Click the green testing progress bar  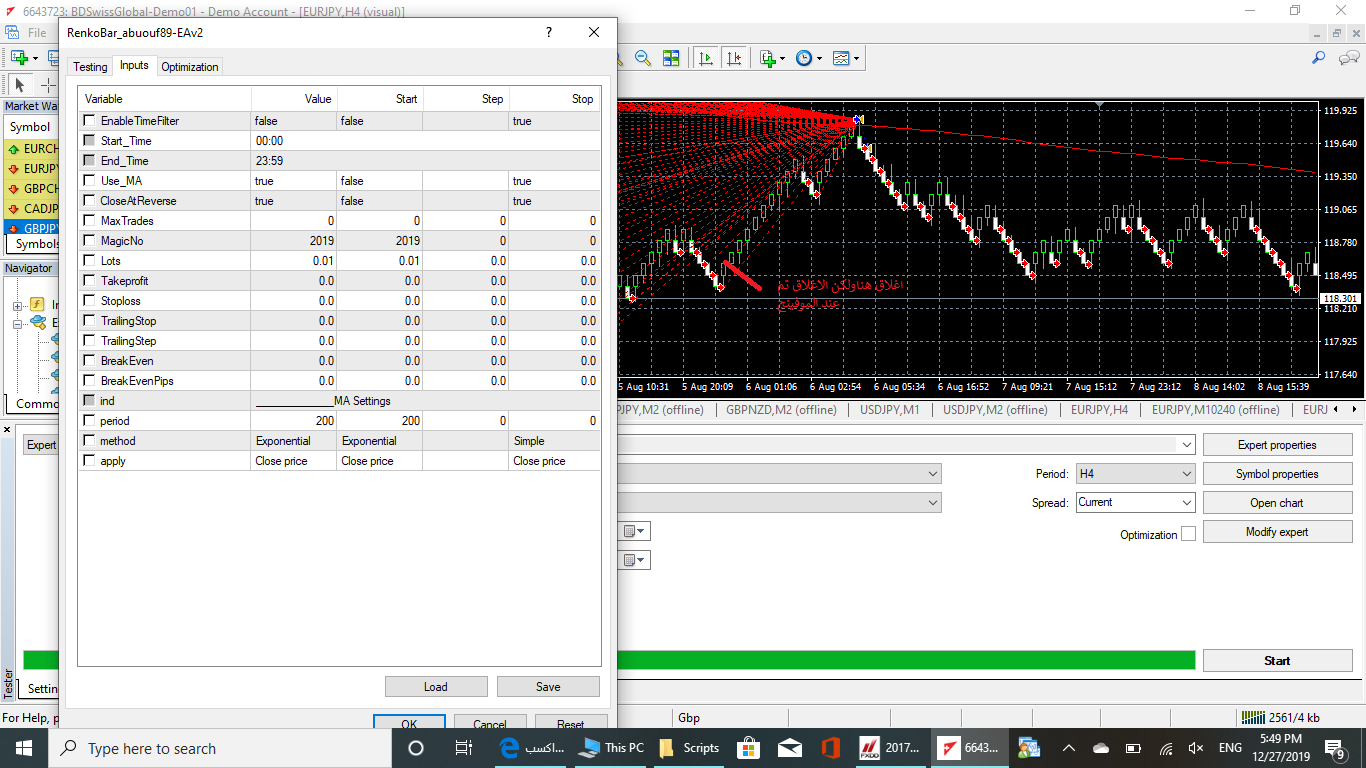[906, 660]
